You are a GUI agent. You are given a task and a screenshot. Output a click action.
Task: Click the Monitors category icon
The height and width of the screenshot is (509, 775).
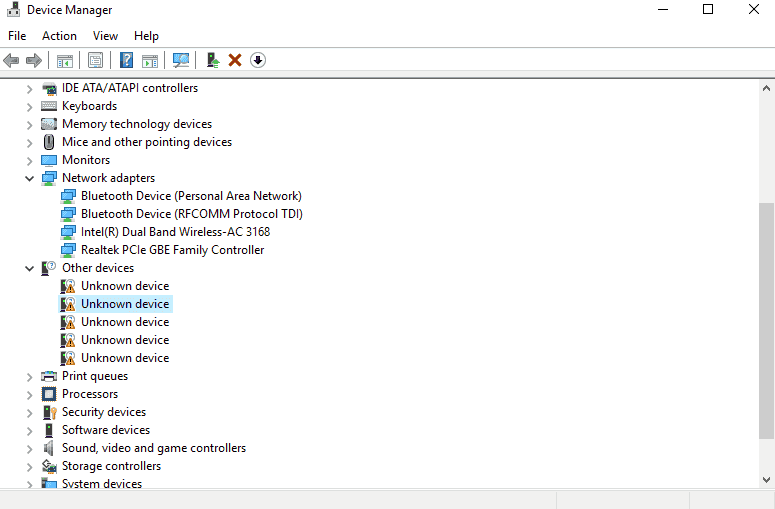tap(49, 160)
